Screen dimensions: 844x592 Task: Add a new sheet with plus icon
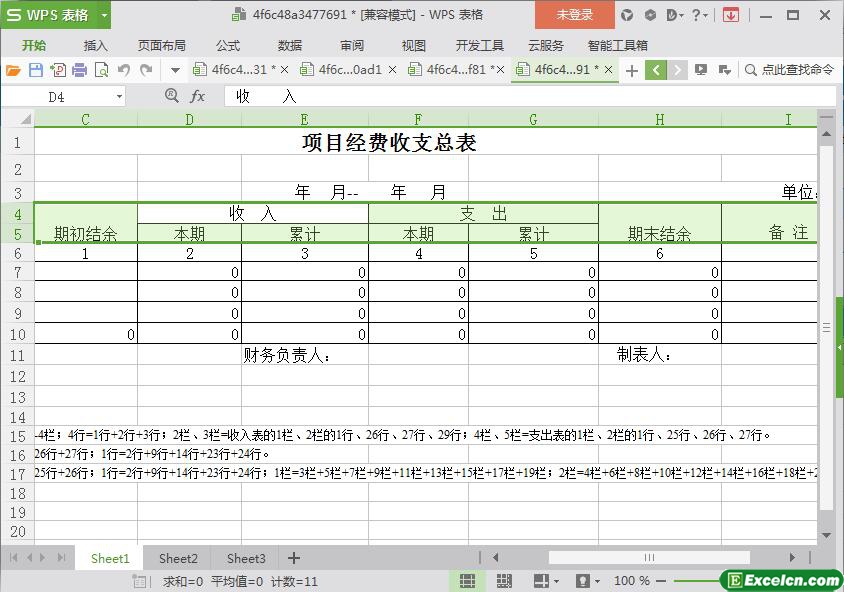(x=293, y=558)
